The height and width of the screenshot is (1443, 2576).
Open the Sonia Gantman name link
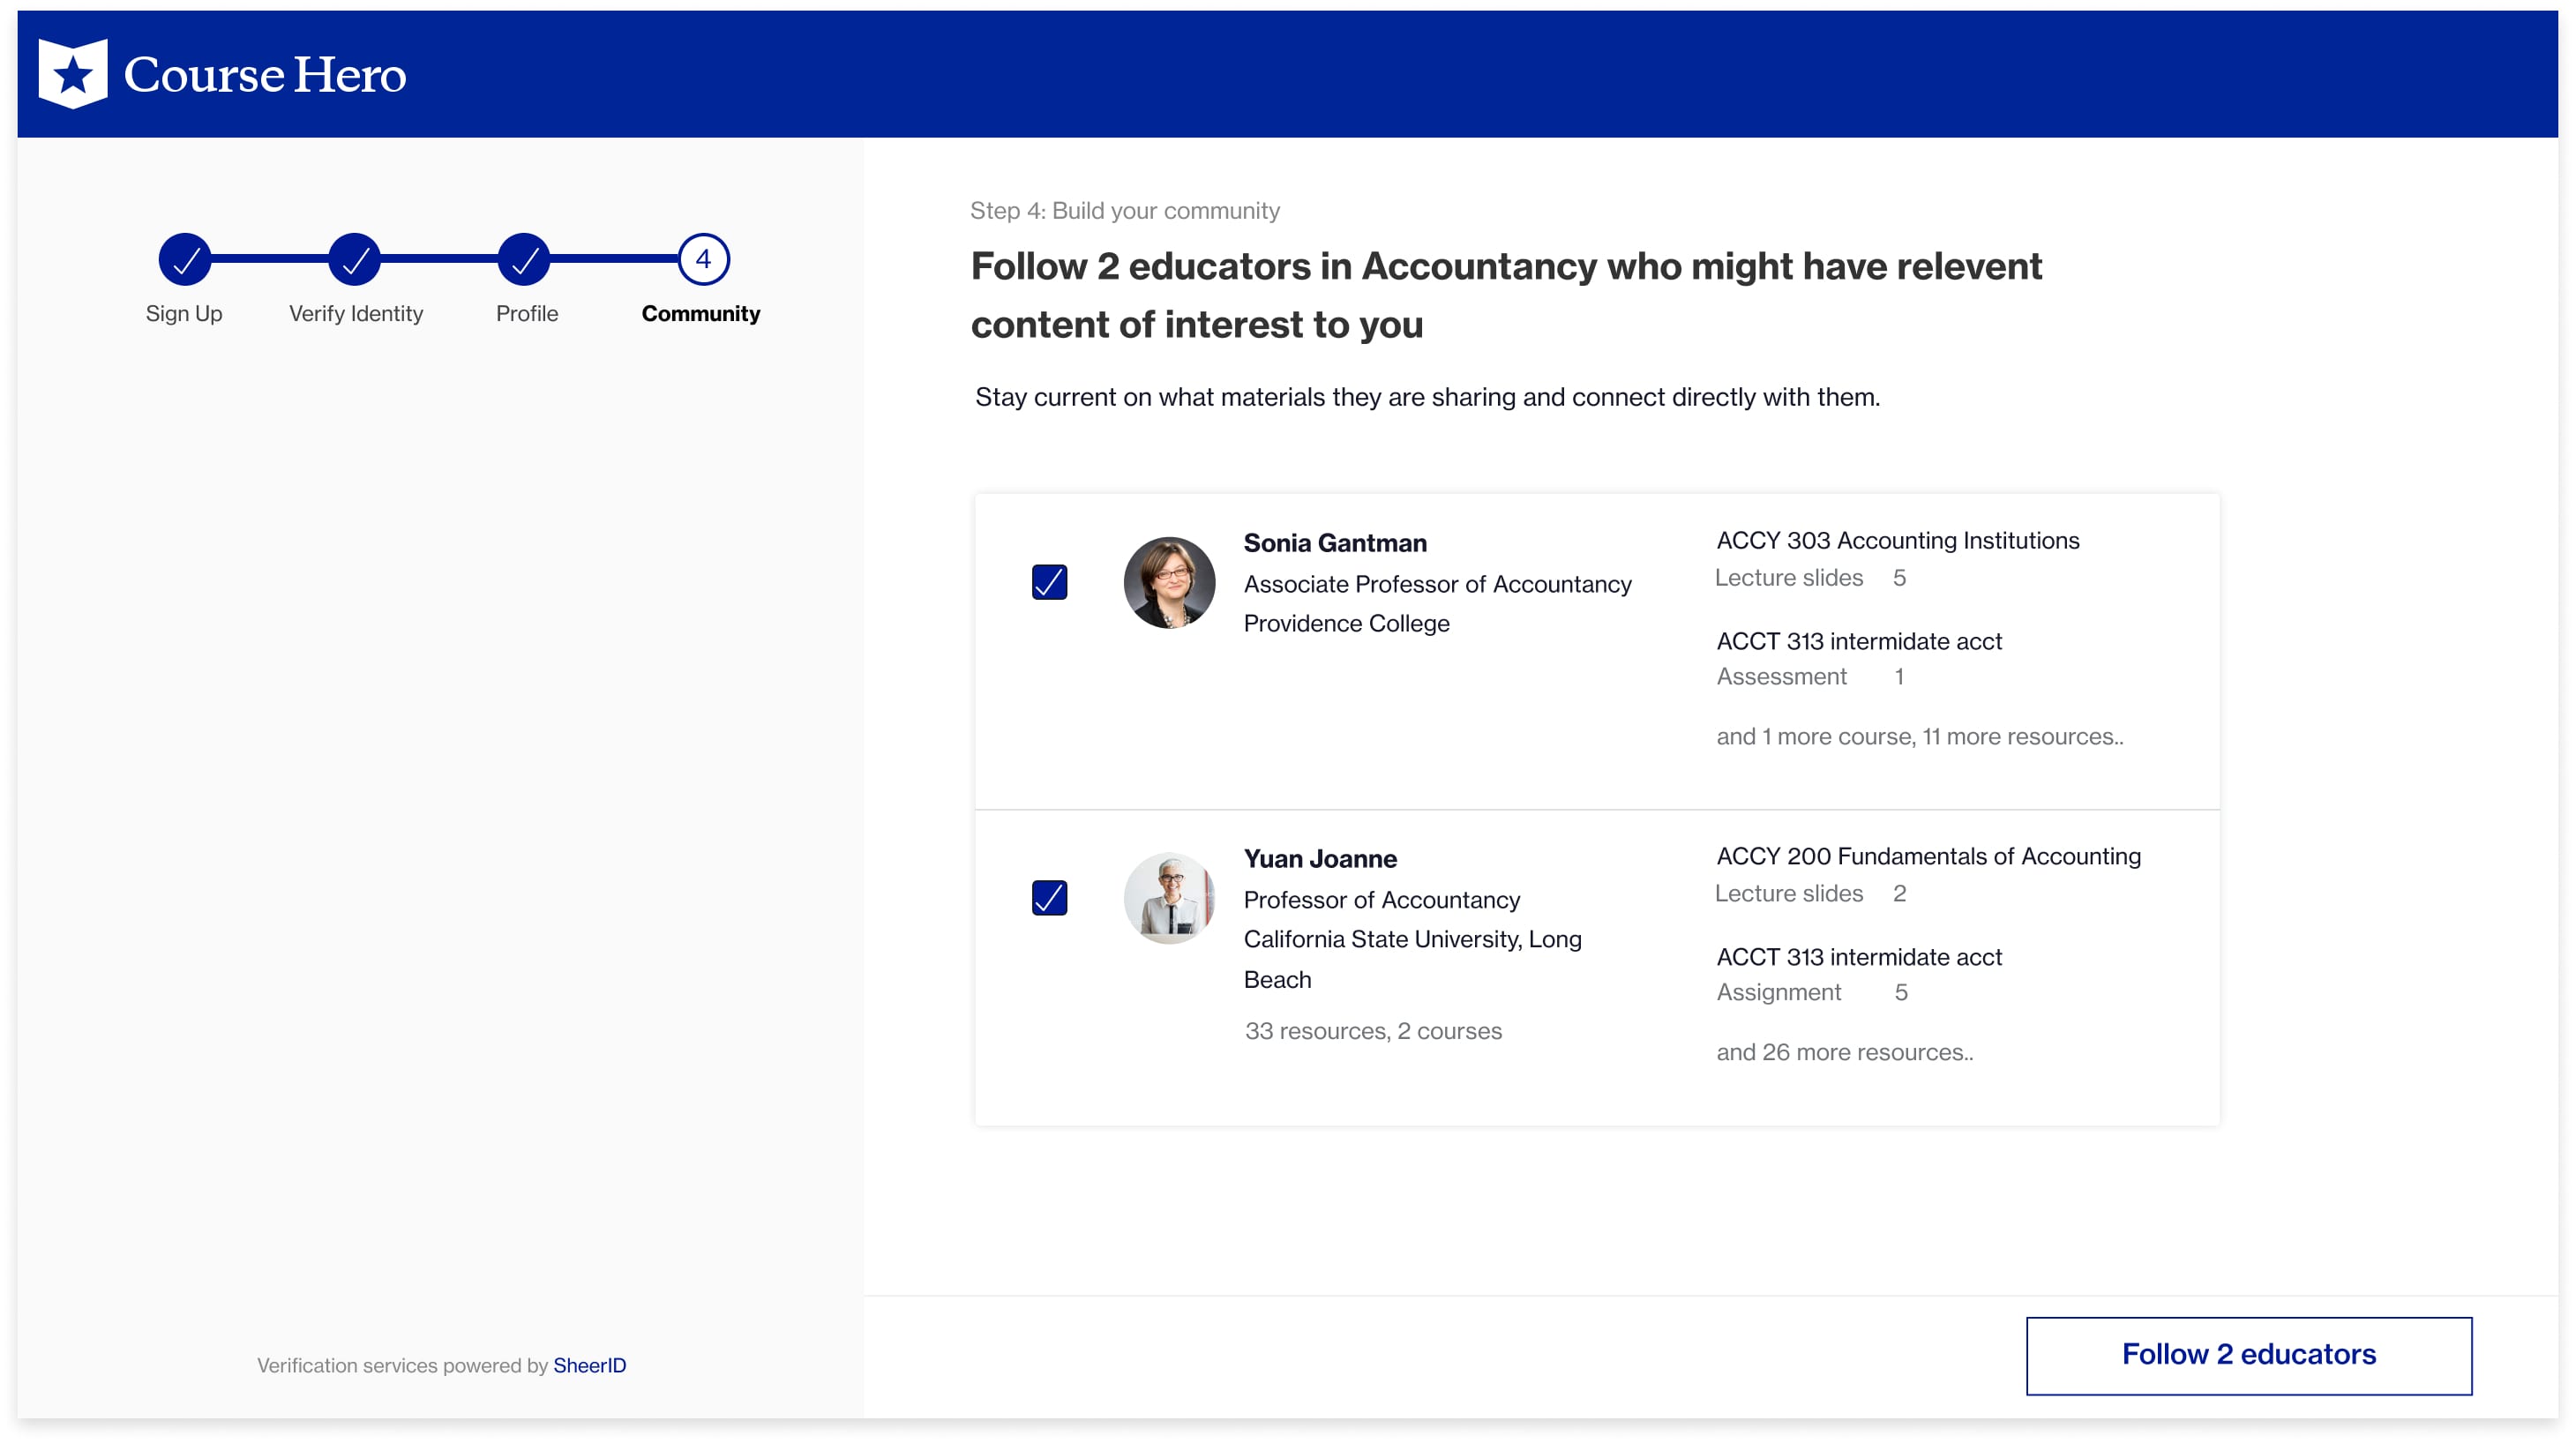[x=1334, y=543]
